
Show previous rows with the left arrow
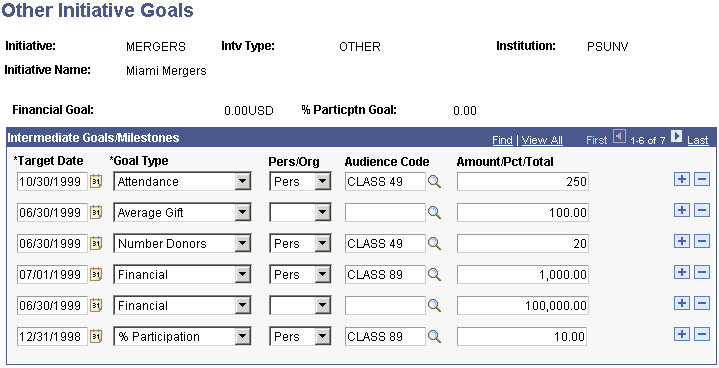tap(619, 137)
